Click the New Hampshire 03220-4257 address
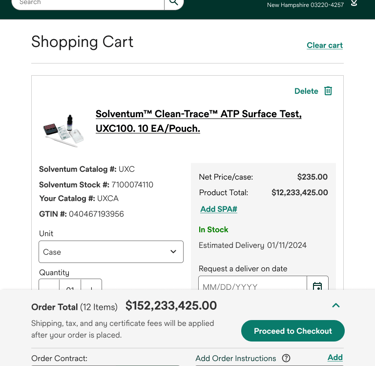The height and width of the screenshot is (366, 375). tap(305, 5)
